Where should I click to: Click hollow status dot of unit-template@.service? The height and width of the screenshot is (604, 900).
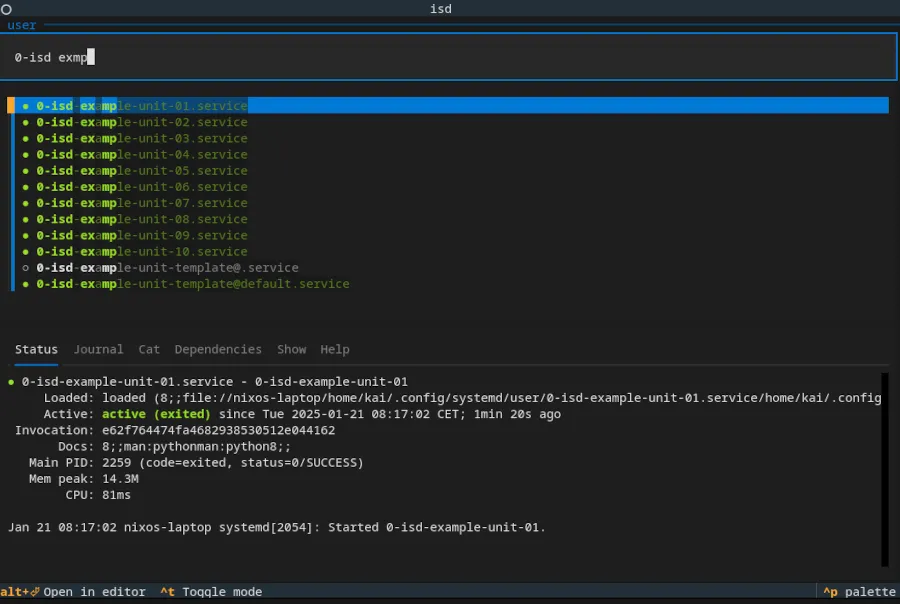26,268
